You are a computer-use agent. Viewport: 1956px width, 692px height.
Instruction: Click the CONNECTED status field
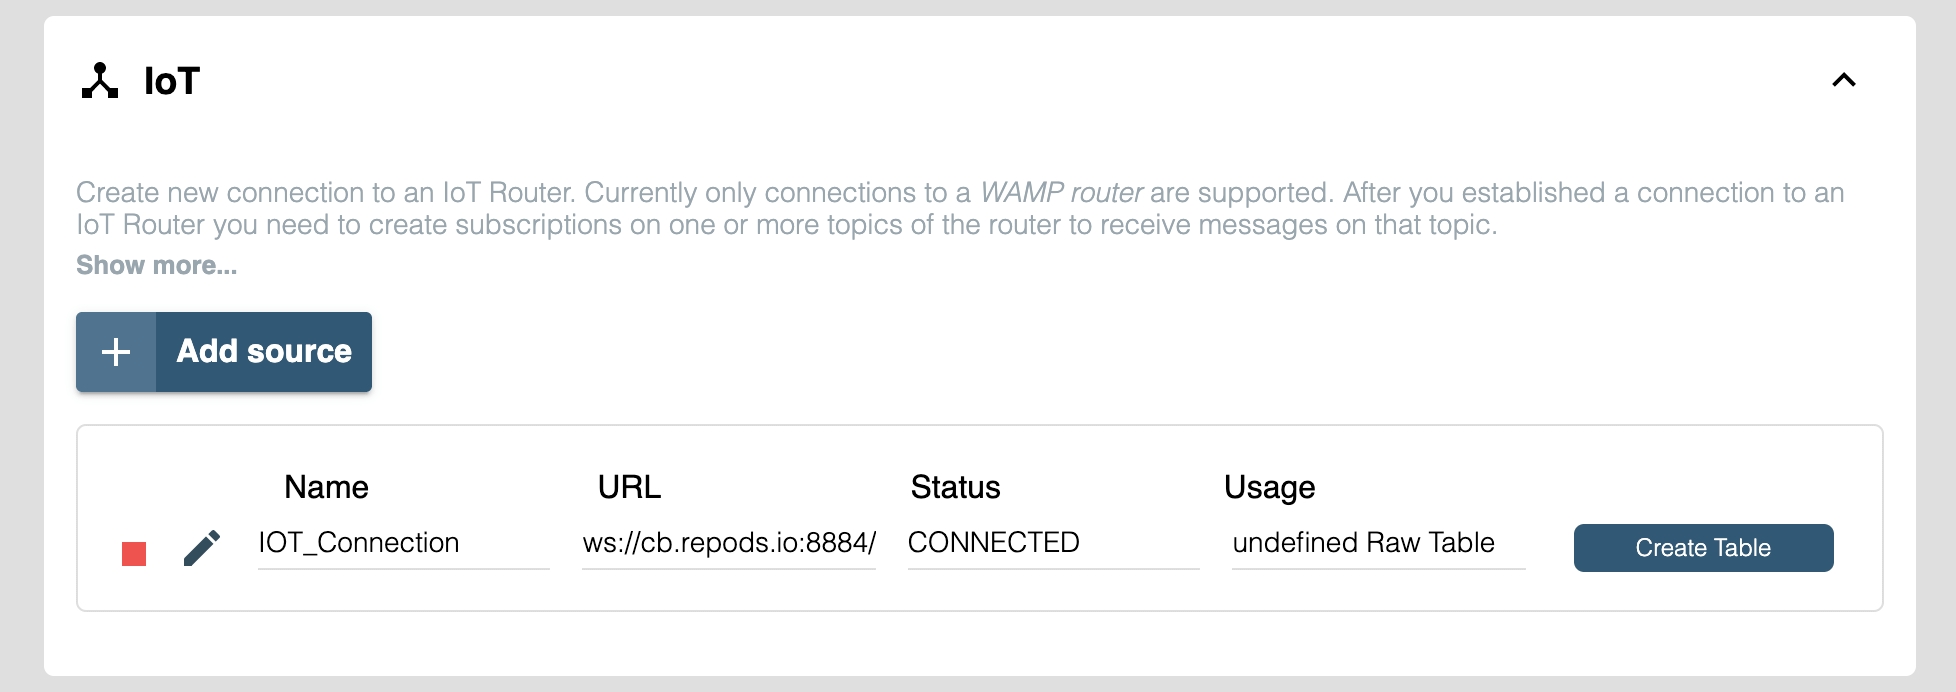(1053, 543)
